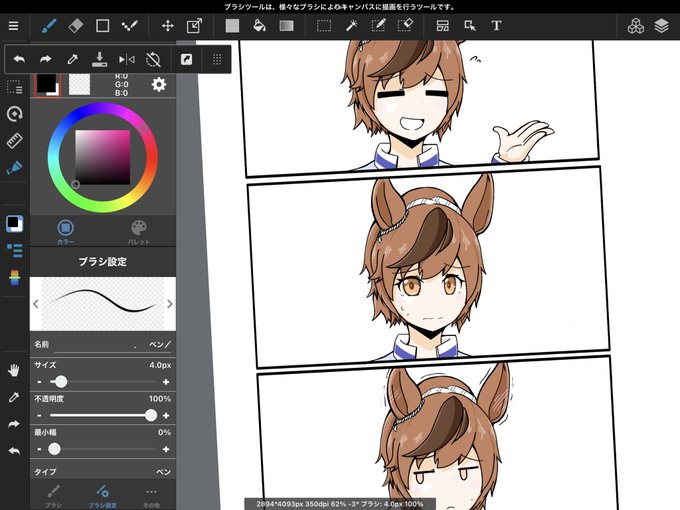
Task: Reset the canvas rotation
Action: tap(153, 59)
